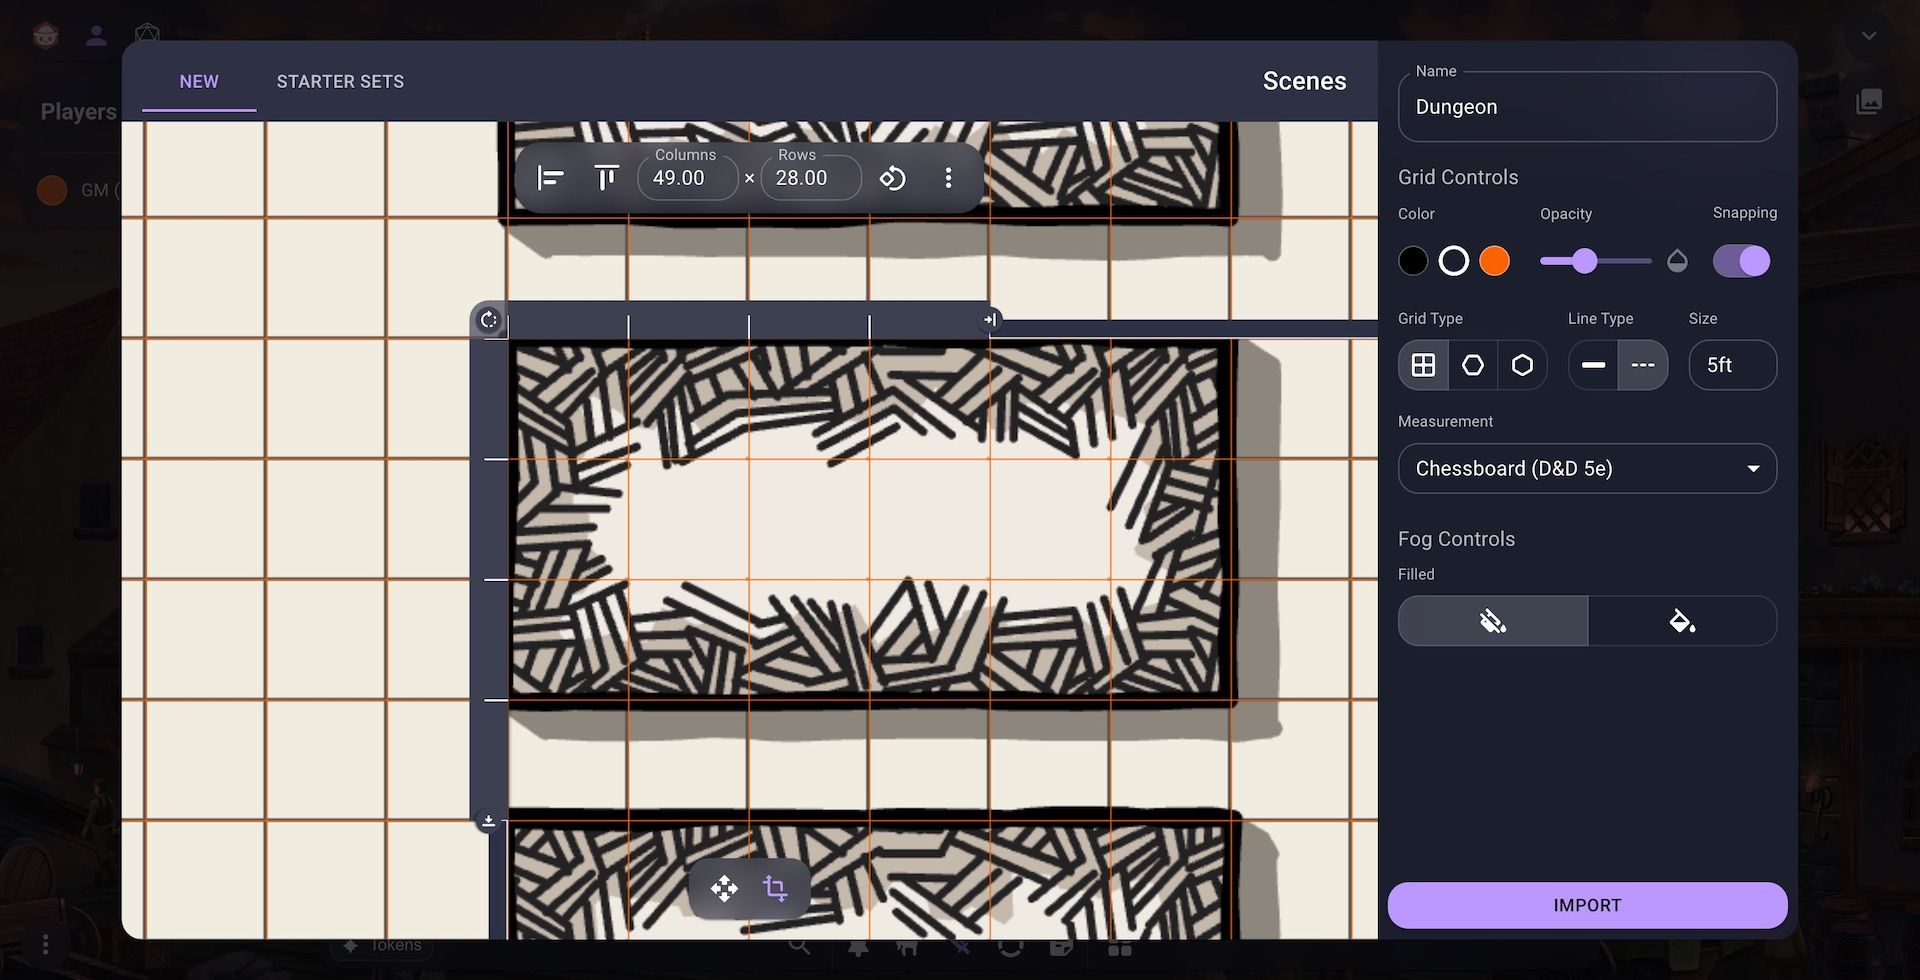Screen dimensions: 1920x980
Task: Select the square grid type
Action: (x=1423, y=365)
